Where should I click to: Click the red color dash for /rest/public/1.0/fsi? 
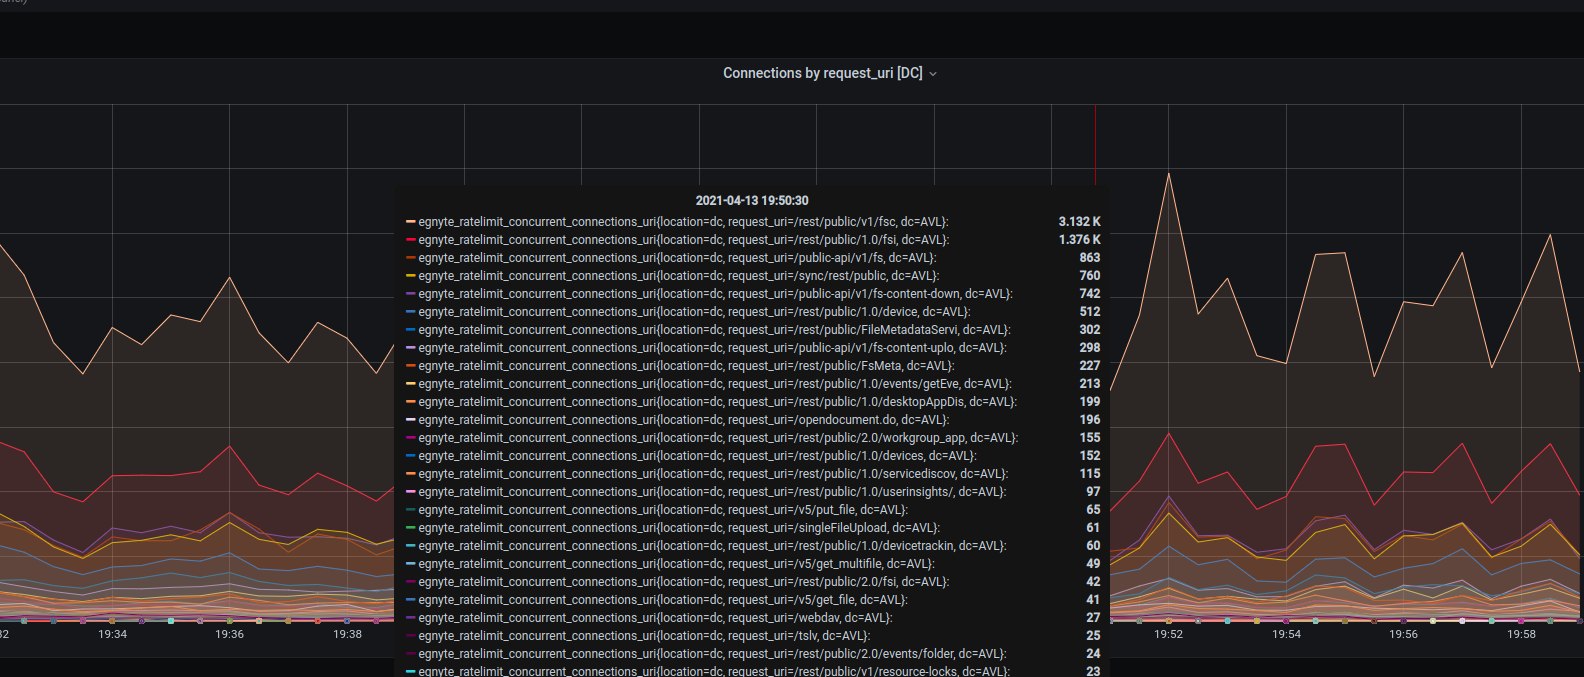pyautogui.click(x=410, y=240)
